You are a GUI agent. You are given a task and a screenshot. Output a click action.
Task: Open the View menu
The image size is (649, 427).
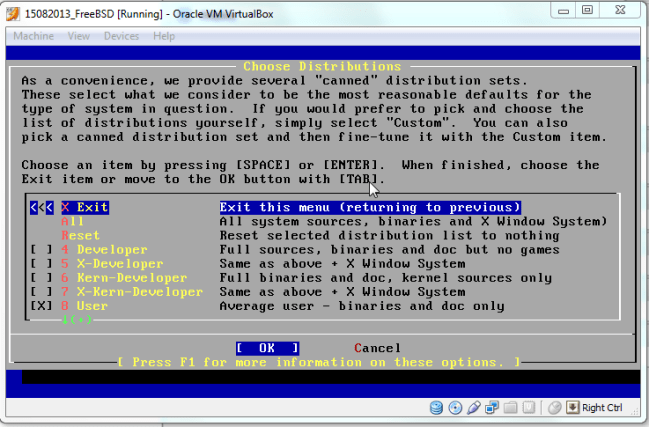click(x=78, y=36)
